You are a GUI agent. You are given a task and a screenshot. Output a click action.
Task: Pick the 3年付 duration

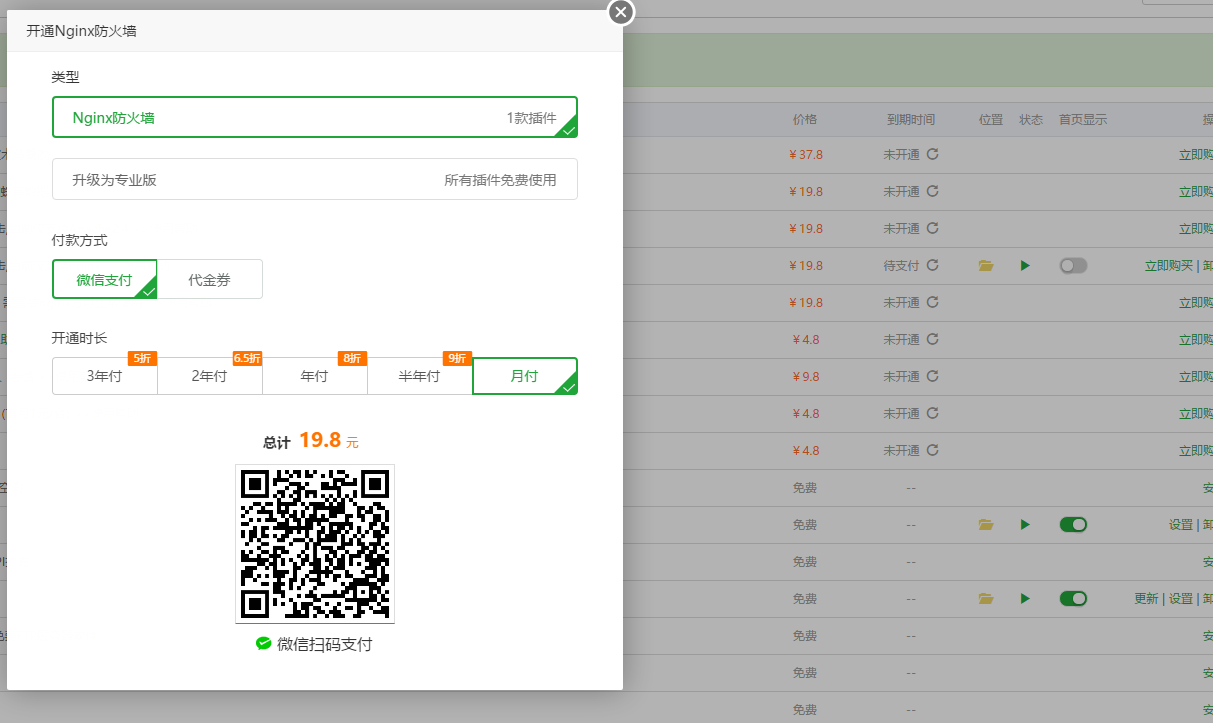[105, 376]
